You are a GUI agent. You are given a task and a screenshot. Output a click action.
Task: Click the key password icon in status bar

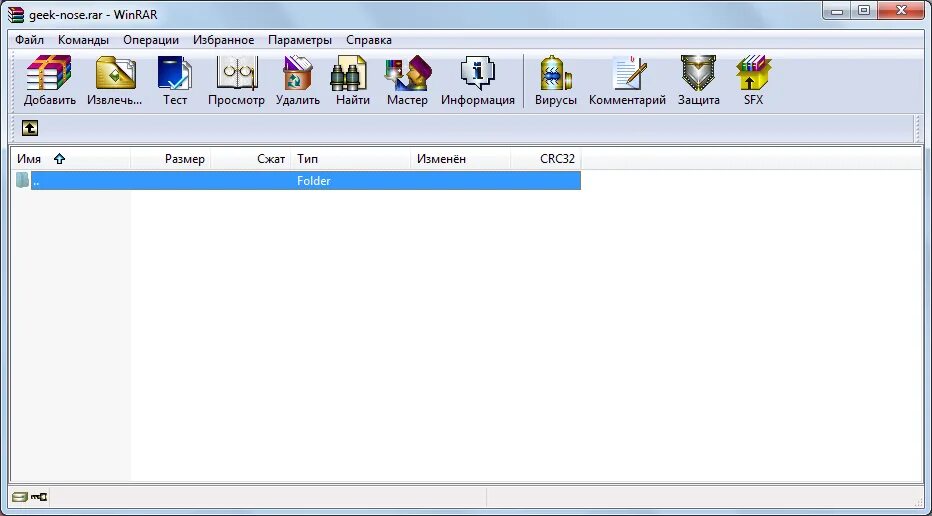39,496
